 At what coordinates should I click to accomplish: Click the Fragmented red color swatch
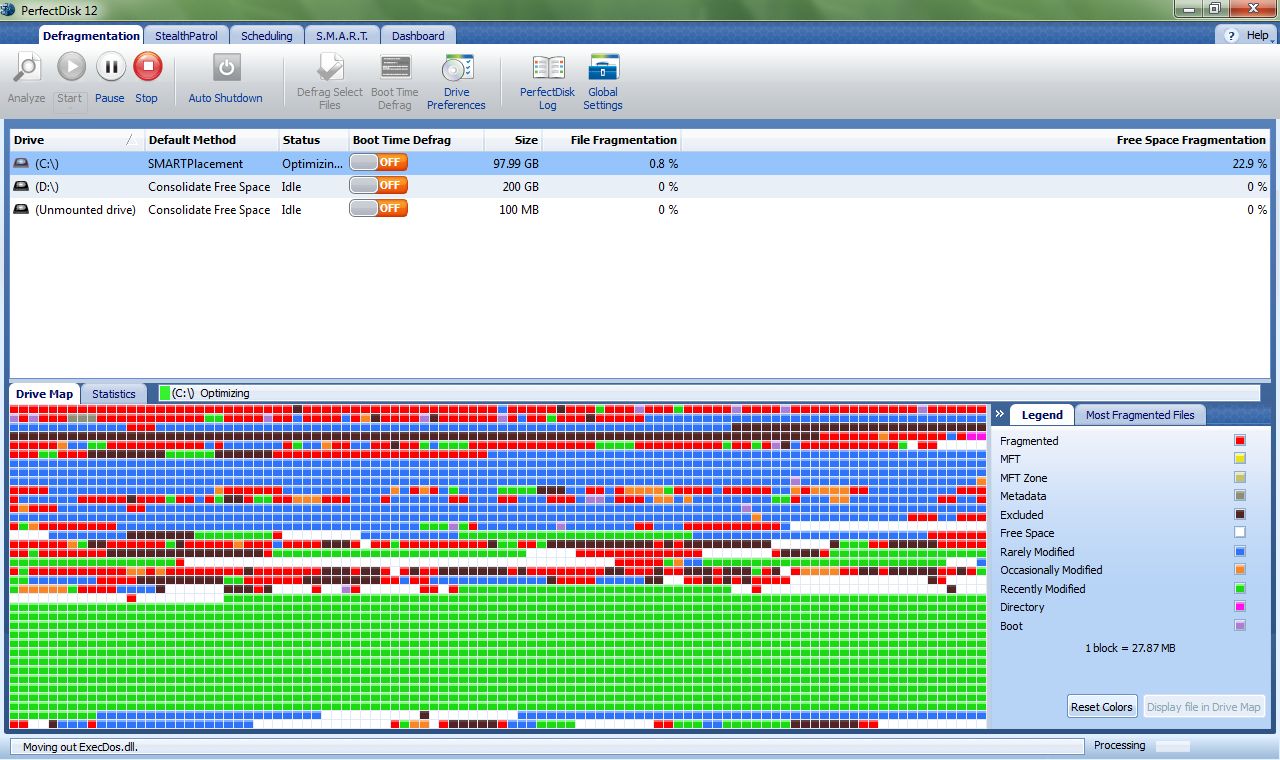(1240, 440)
